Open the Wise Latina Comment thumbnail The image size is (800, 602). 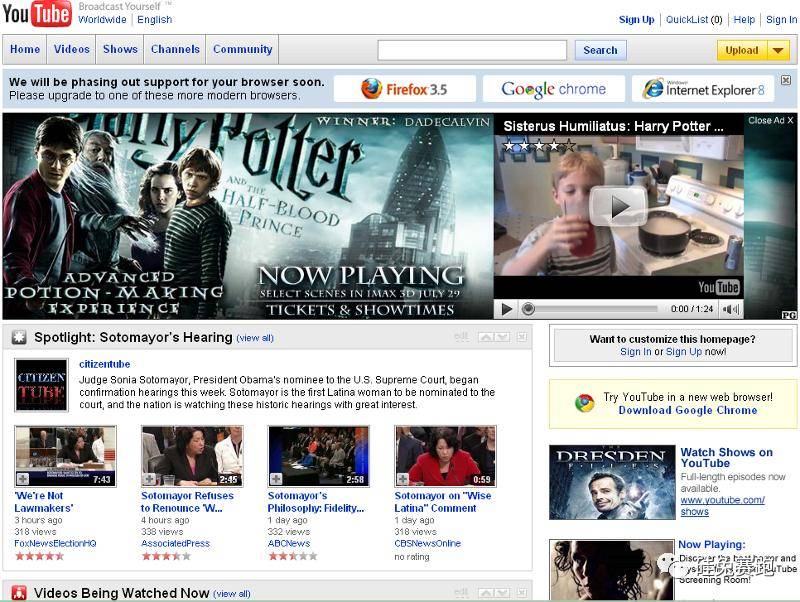(x=445, y=456)
